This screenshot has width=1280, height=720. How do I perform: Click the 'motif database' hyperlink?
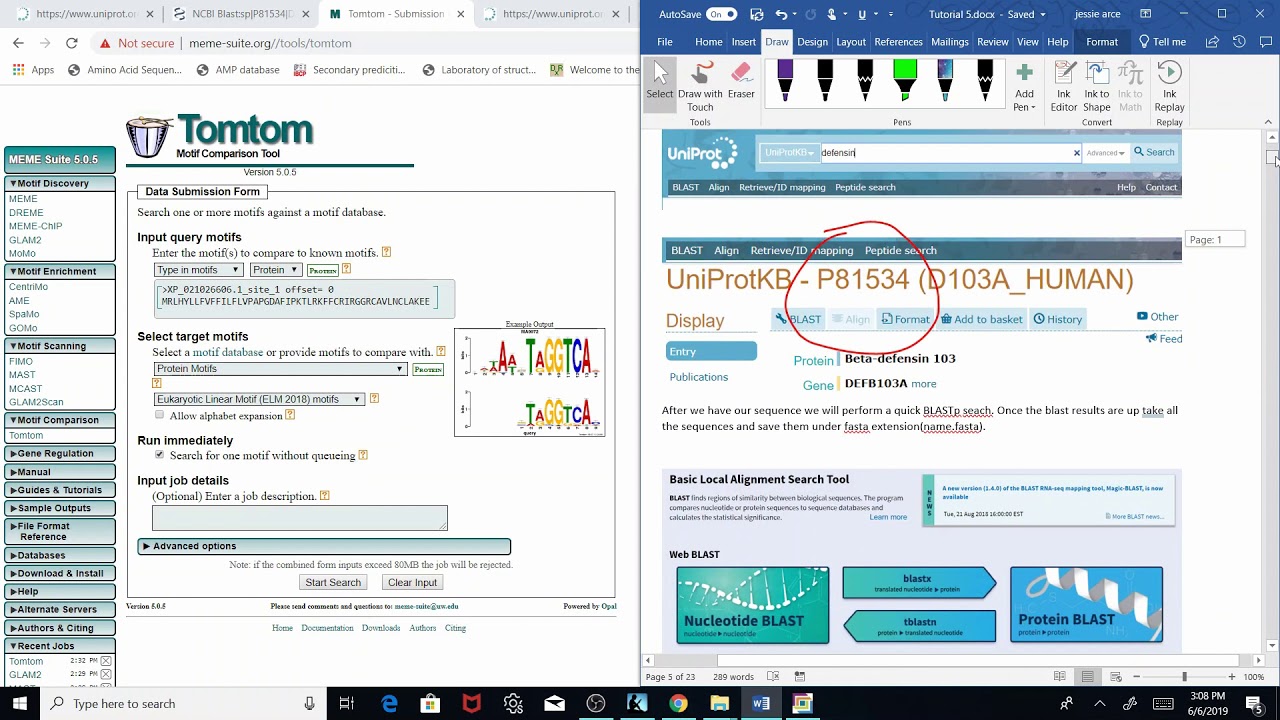[x=228, y=352]
